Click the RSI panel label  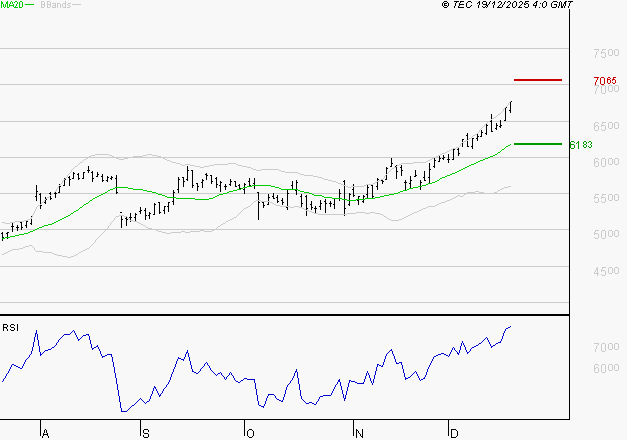(10, 328)
